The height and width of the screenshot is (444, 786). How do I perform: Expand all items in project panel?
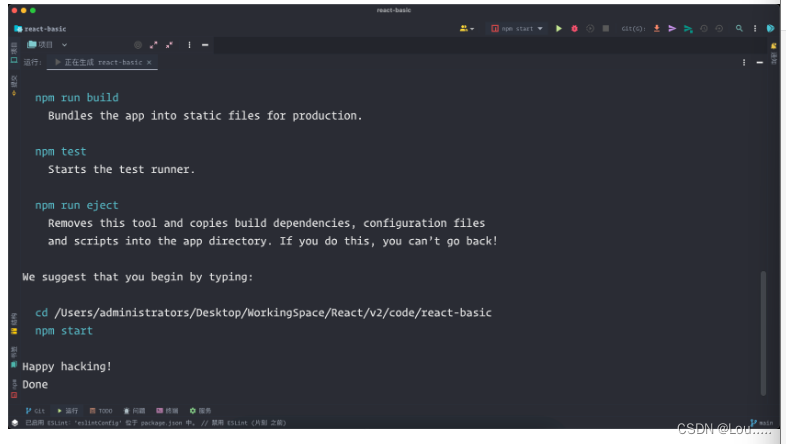[x=153, y=45]
